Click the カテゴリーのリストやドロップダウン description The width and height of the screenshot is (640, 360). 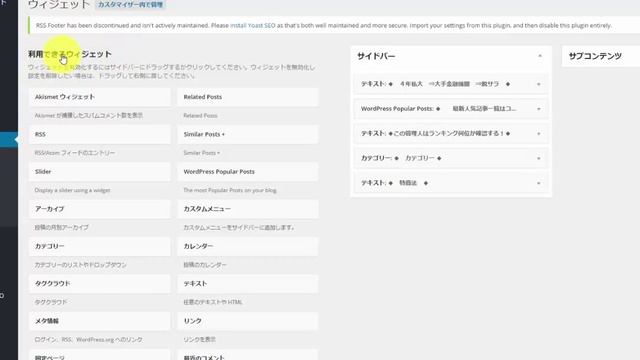(80, 265)
